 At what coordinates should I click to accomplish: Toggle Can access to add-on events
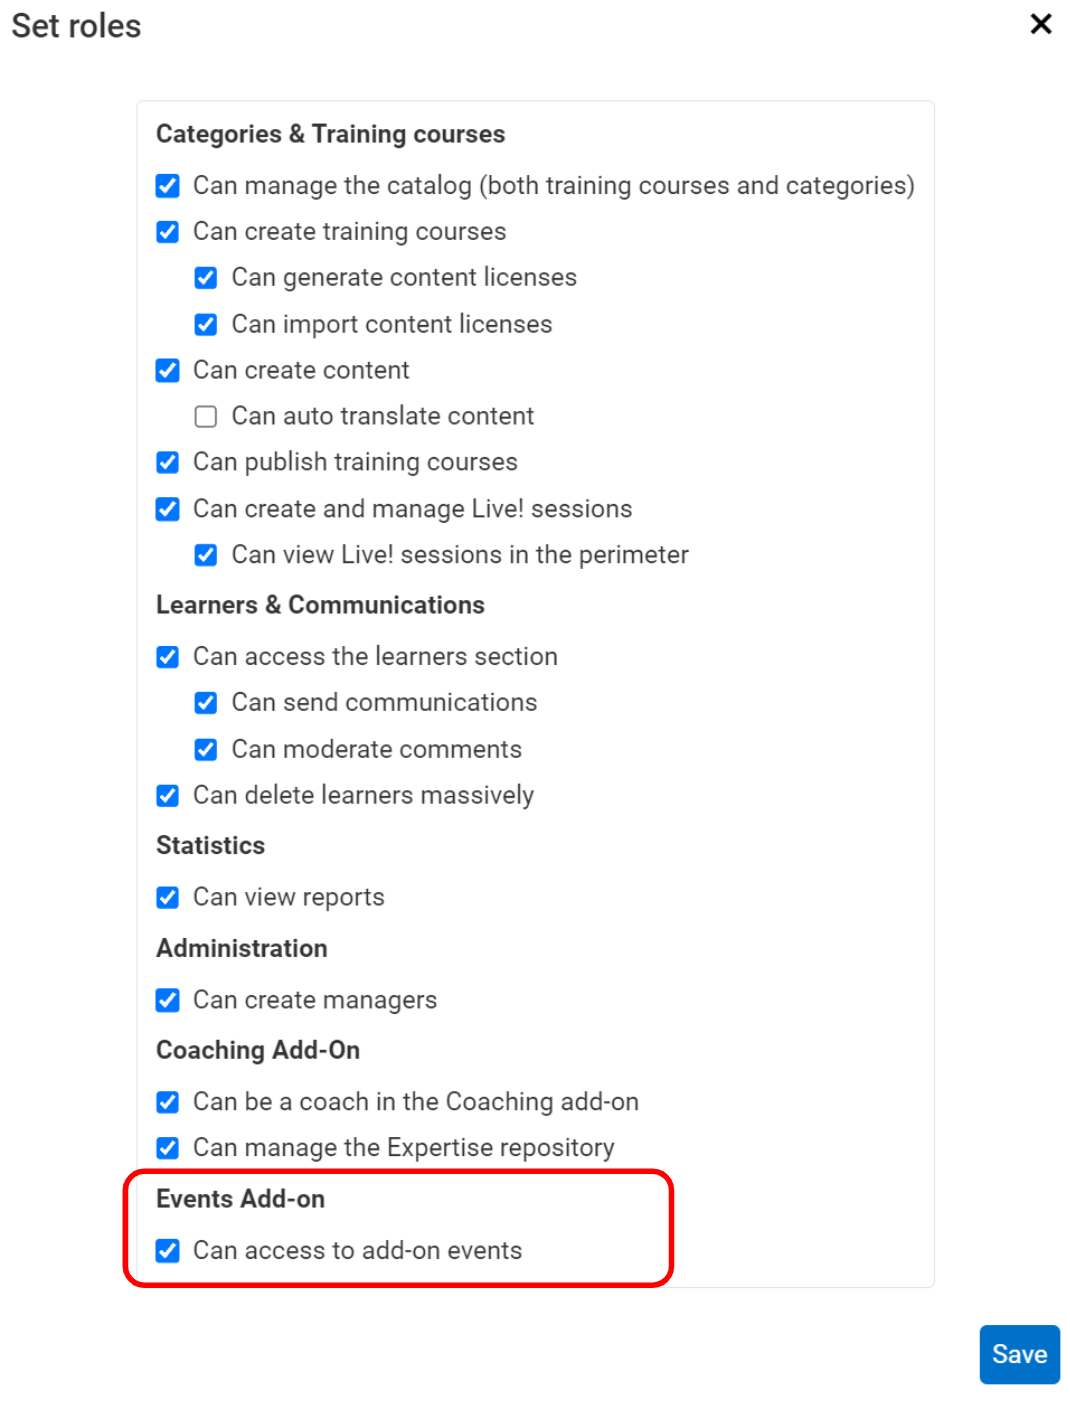tap(168, 1251)
